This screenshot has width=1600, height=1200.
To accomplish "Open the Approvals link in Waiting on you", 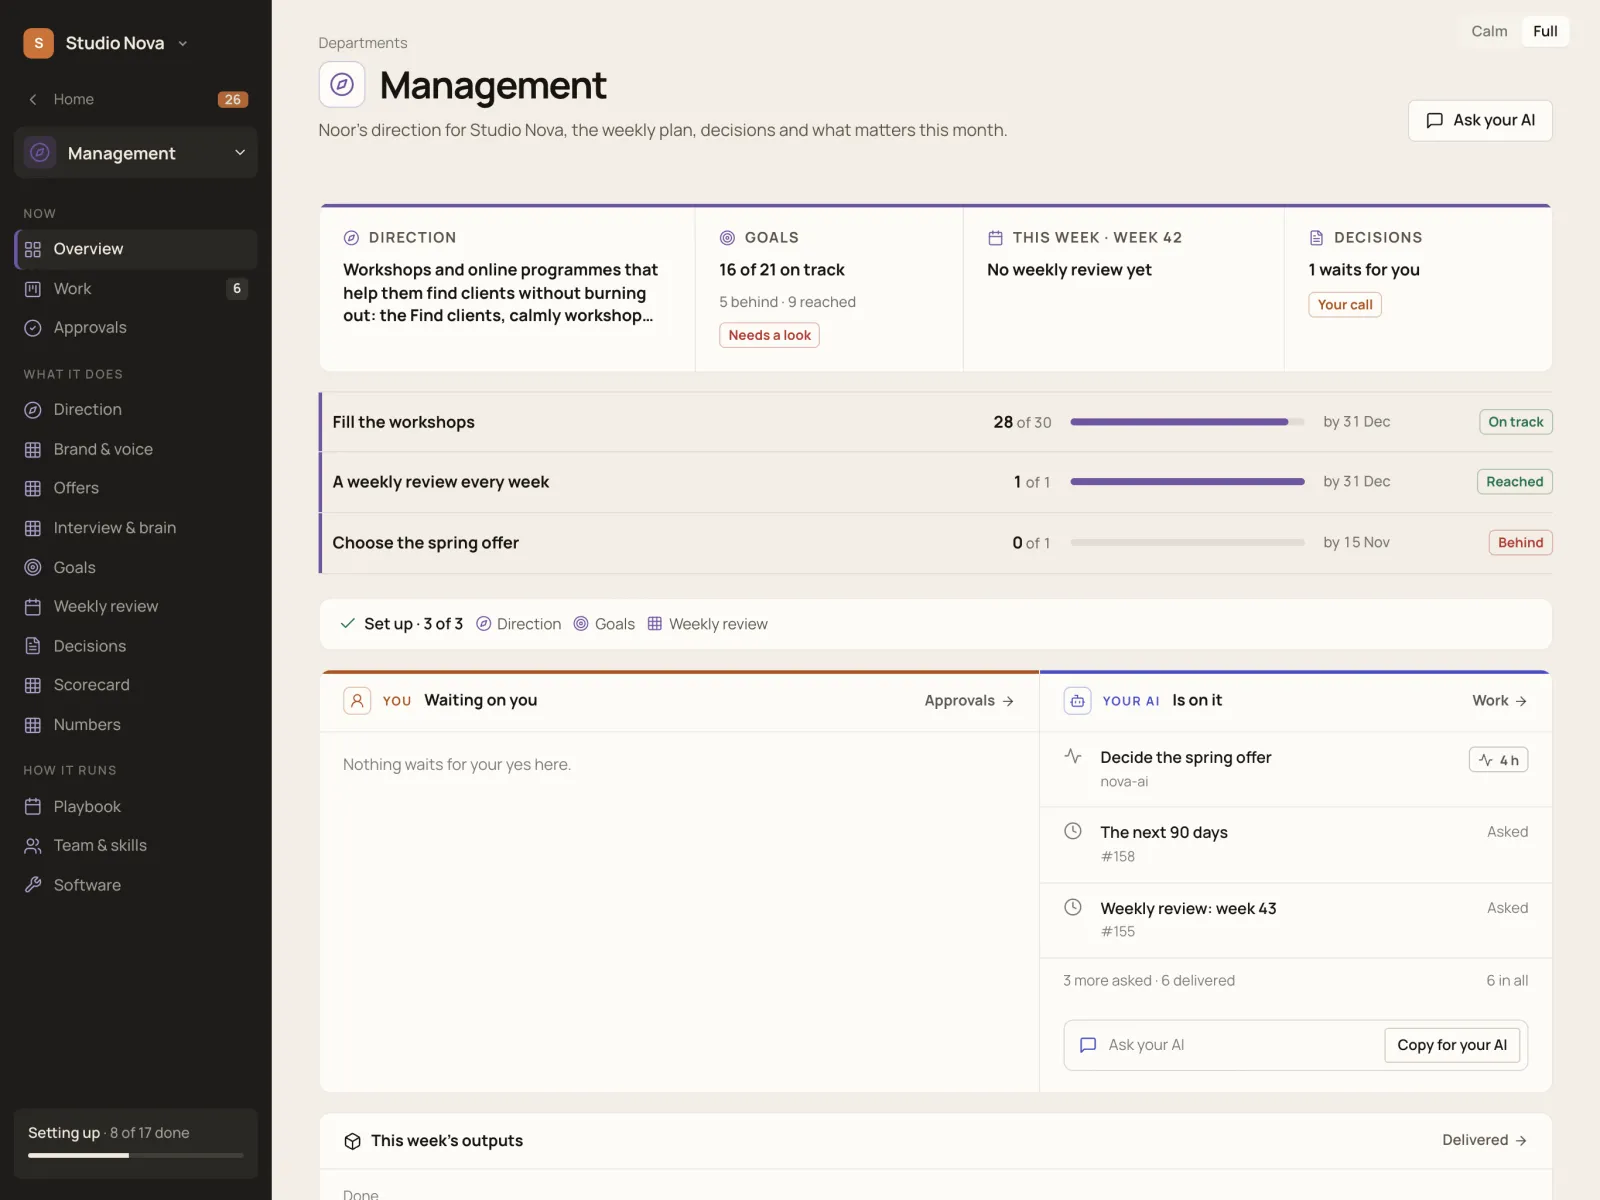I will pyautogui.click(x=969, y=701).
